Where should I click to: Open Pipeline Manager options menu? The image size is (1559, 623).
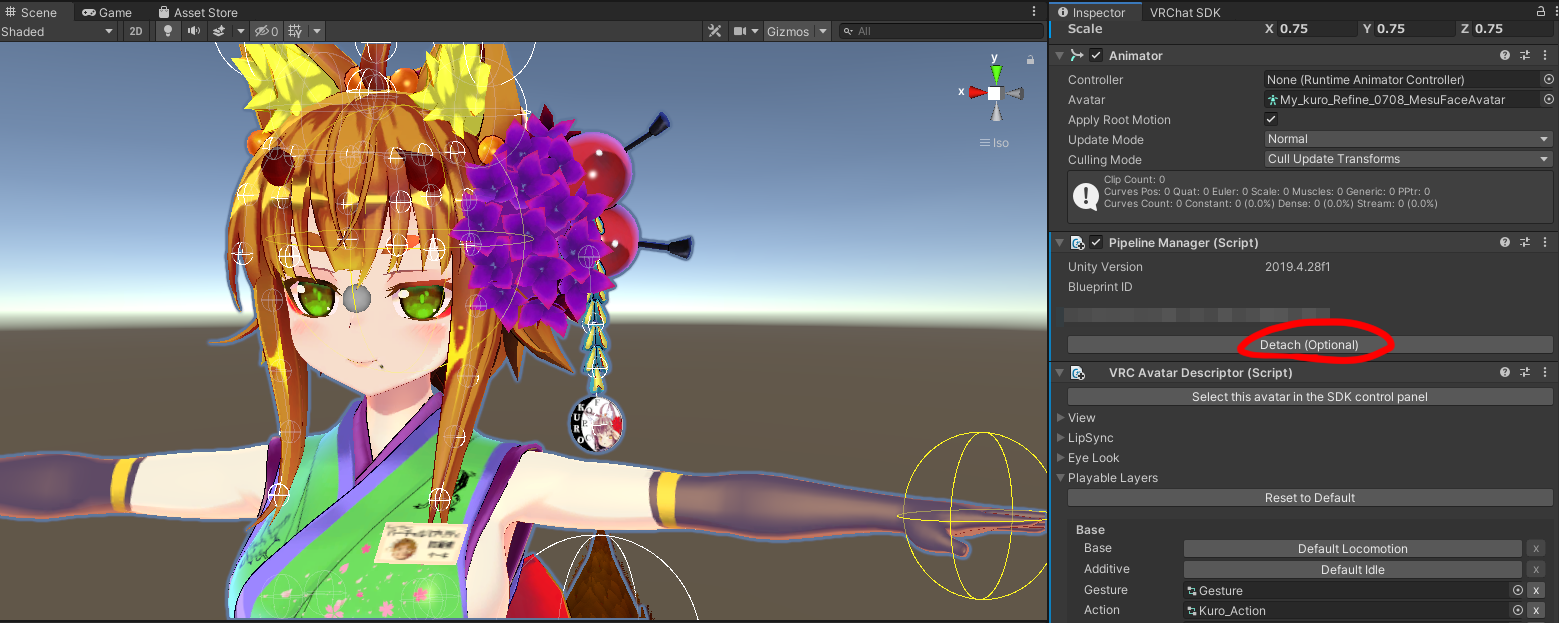1546,243
